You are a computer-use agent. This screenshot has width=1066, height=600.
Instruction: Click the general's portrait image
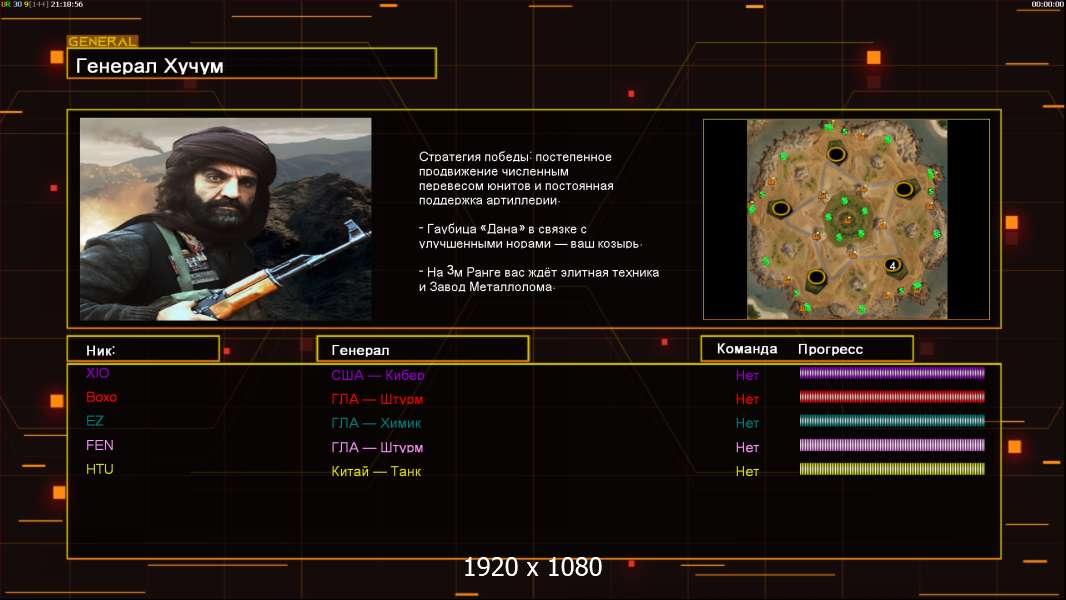tap(225, 219)
